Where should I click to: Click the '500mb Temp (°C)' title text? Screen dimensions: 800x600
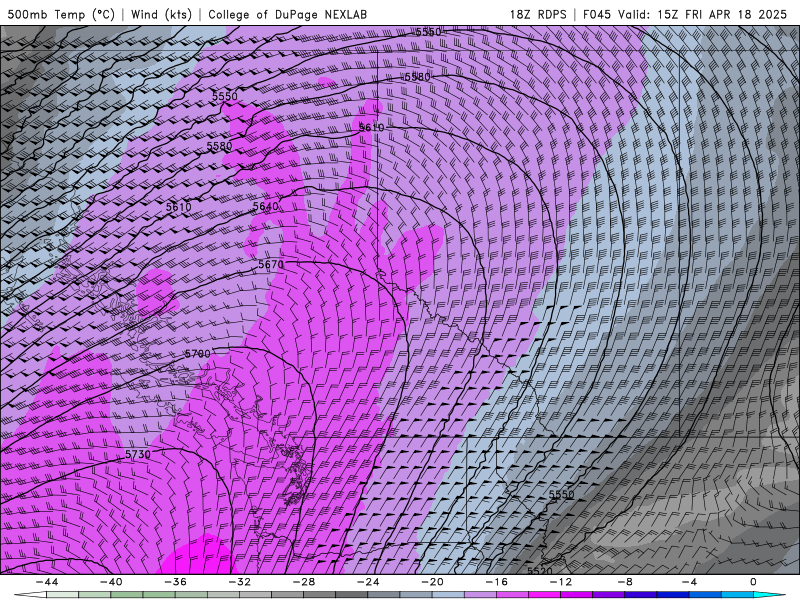(x=61, y=14)
